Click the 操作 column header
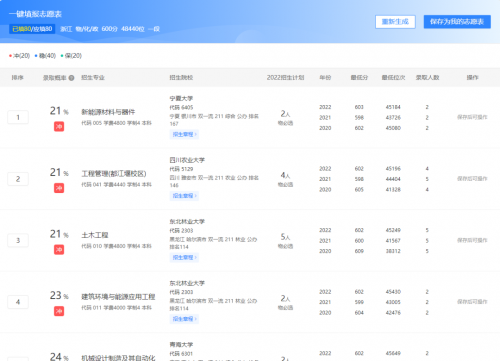This screenshot has width=500, height=361. coord(472,78)
